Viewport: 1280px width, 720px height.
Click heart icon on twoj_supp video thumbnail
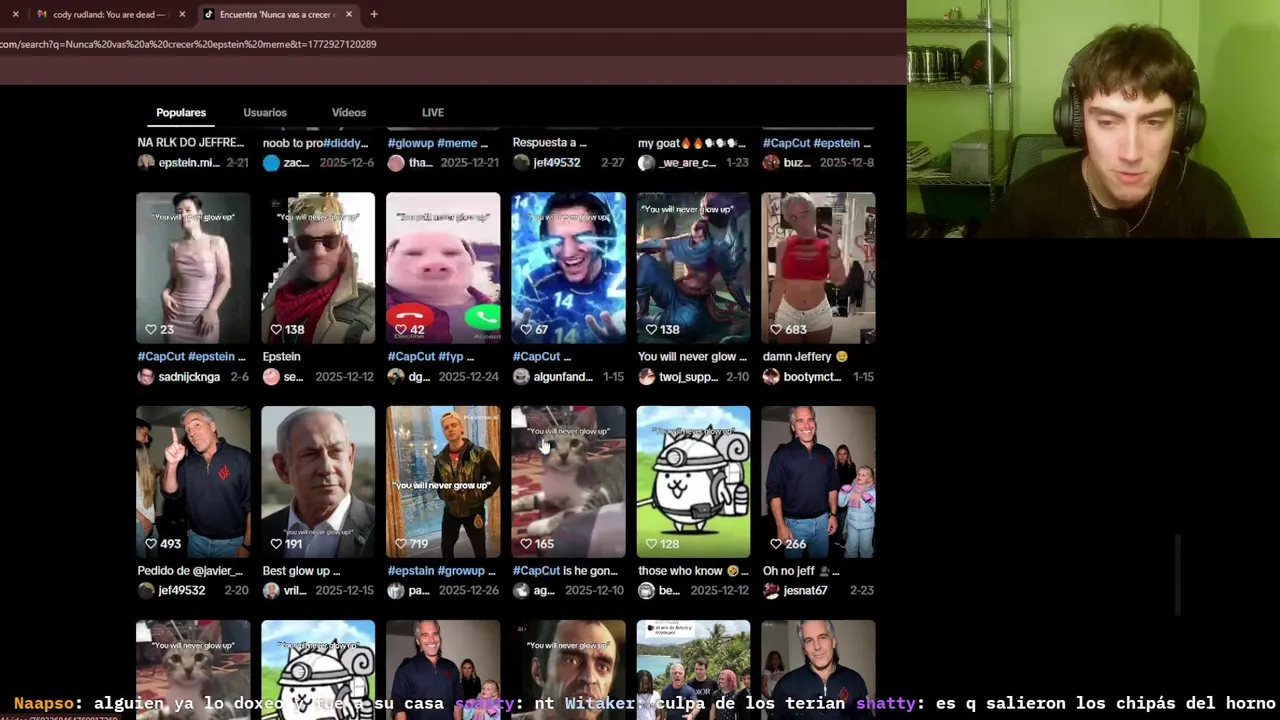click(x=651, y=329)
